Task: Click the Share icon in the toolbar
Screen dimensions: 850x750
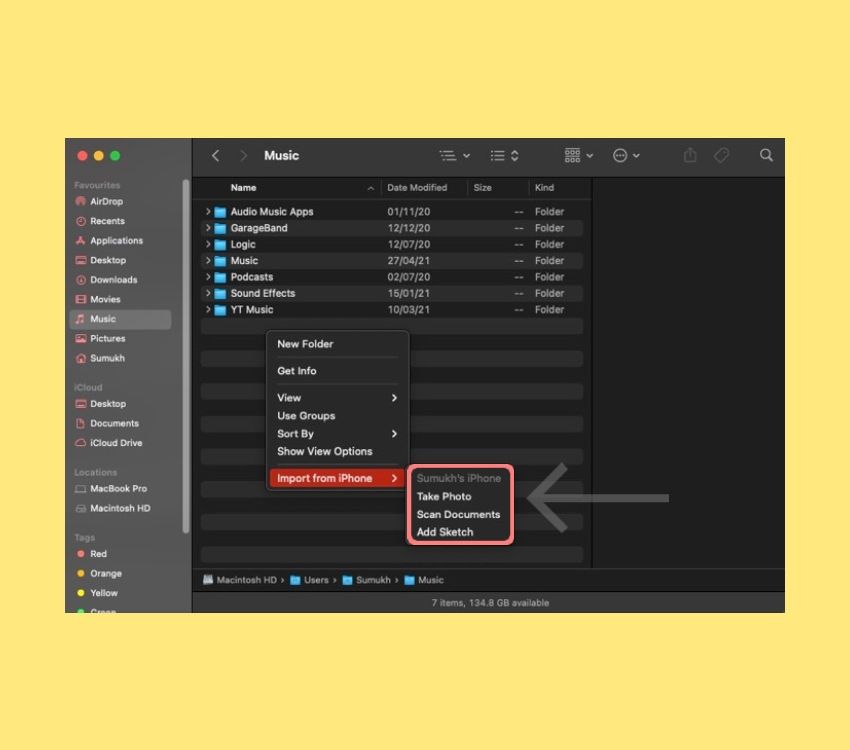Action: [x=690, y=155]
